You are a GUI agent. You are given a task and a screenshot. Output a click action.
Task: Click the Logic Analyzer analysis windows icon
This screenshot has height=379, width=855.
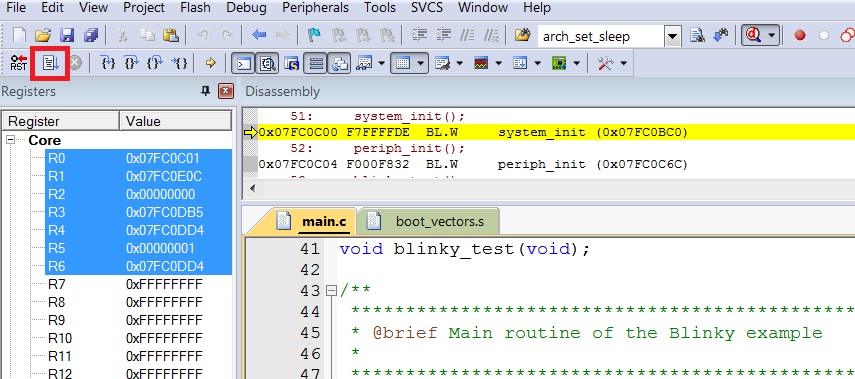click(481, 64)
